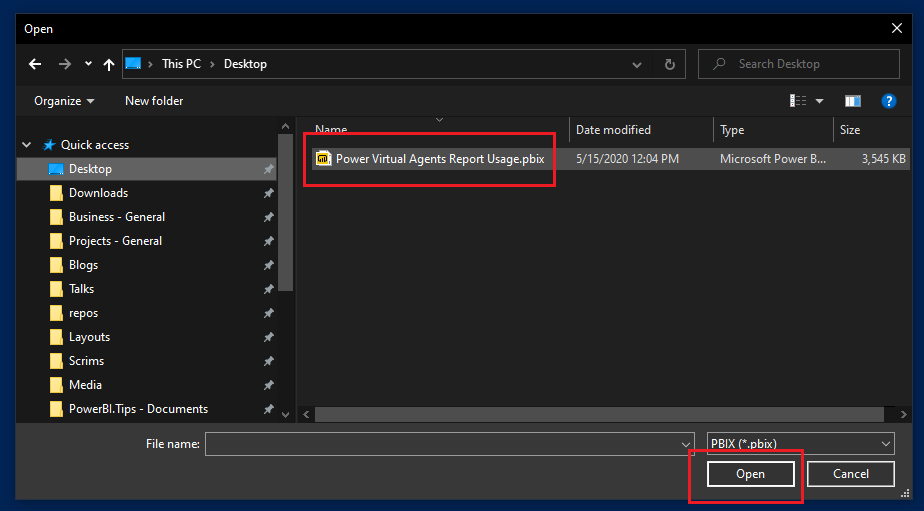924x511 pixels.
Task: Go forward with the right arrow
Action: point(64,64)
